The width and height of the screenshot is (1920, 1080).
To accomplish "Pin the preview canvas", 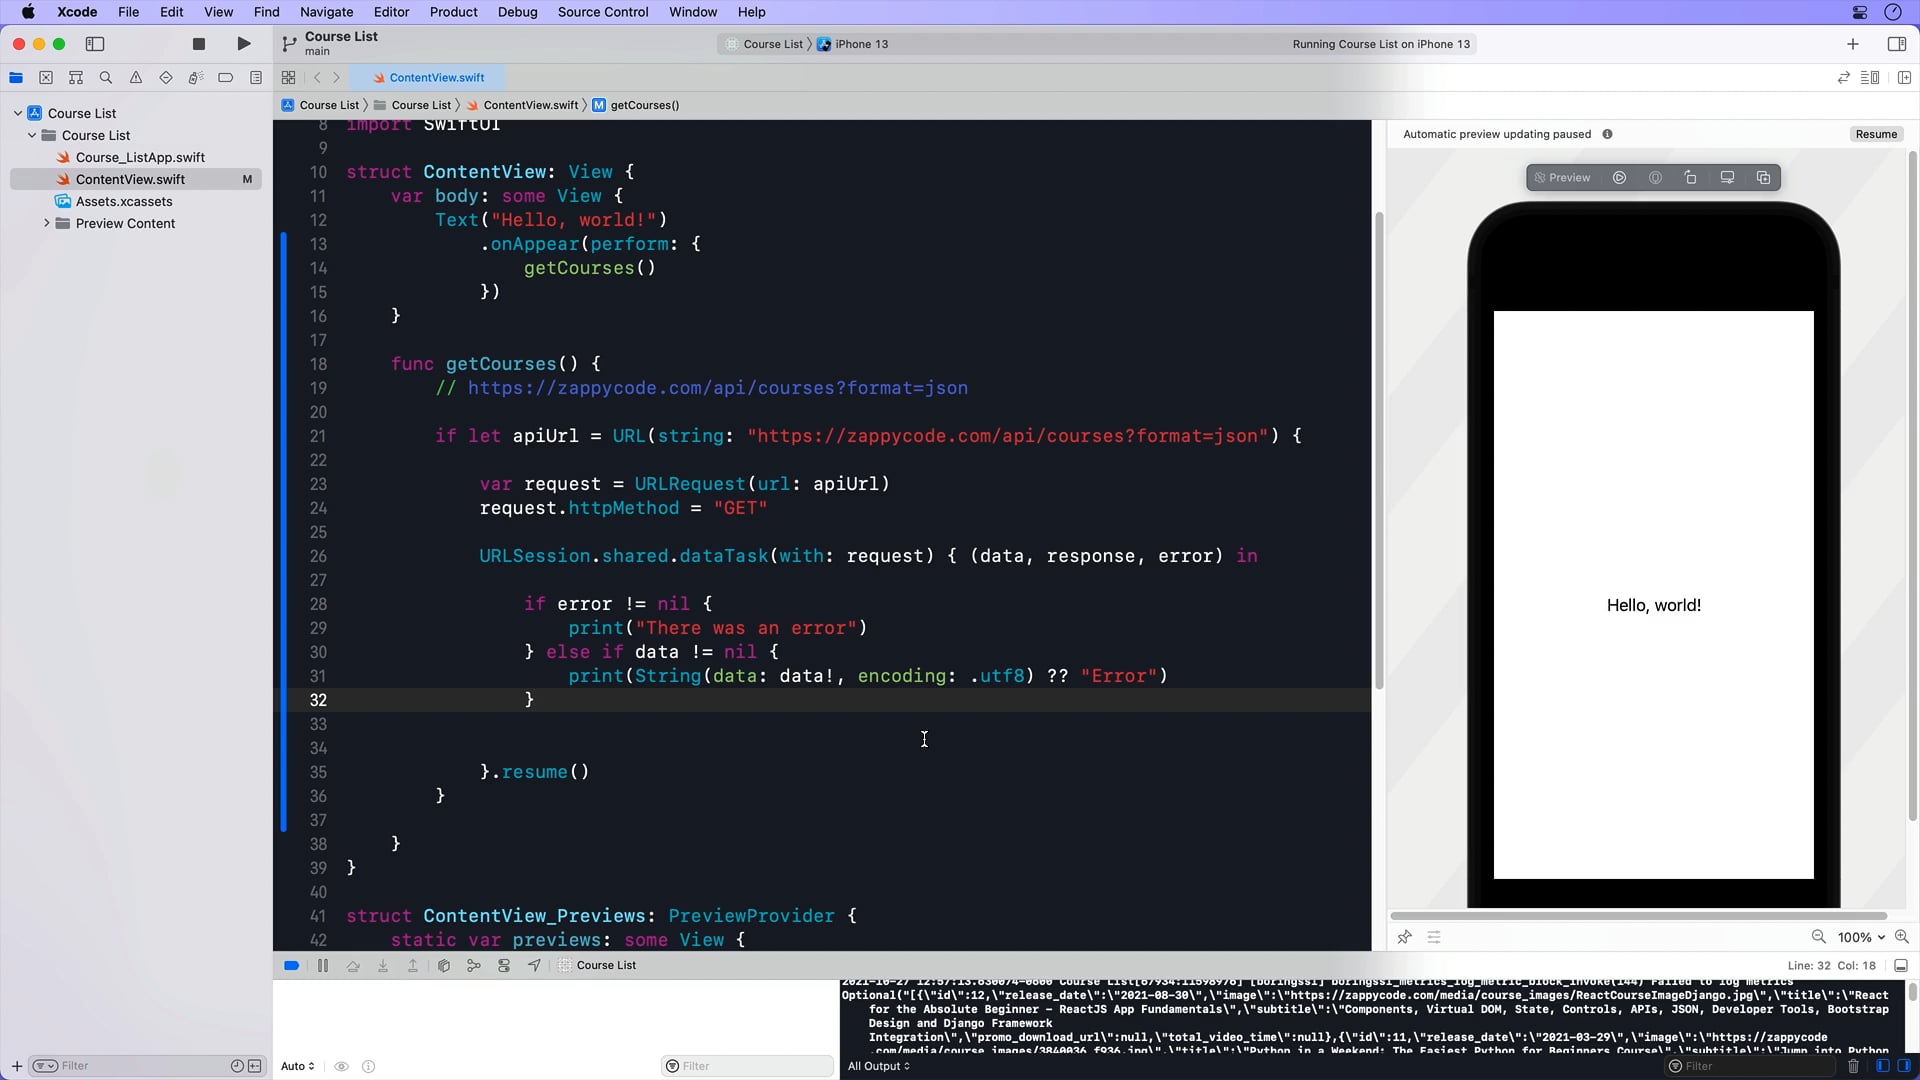I will (1404, 938).
